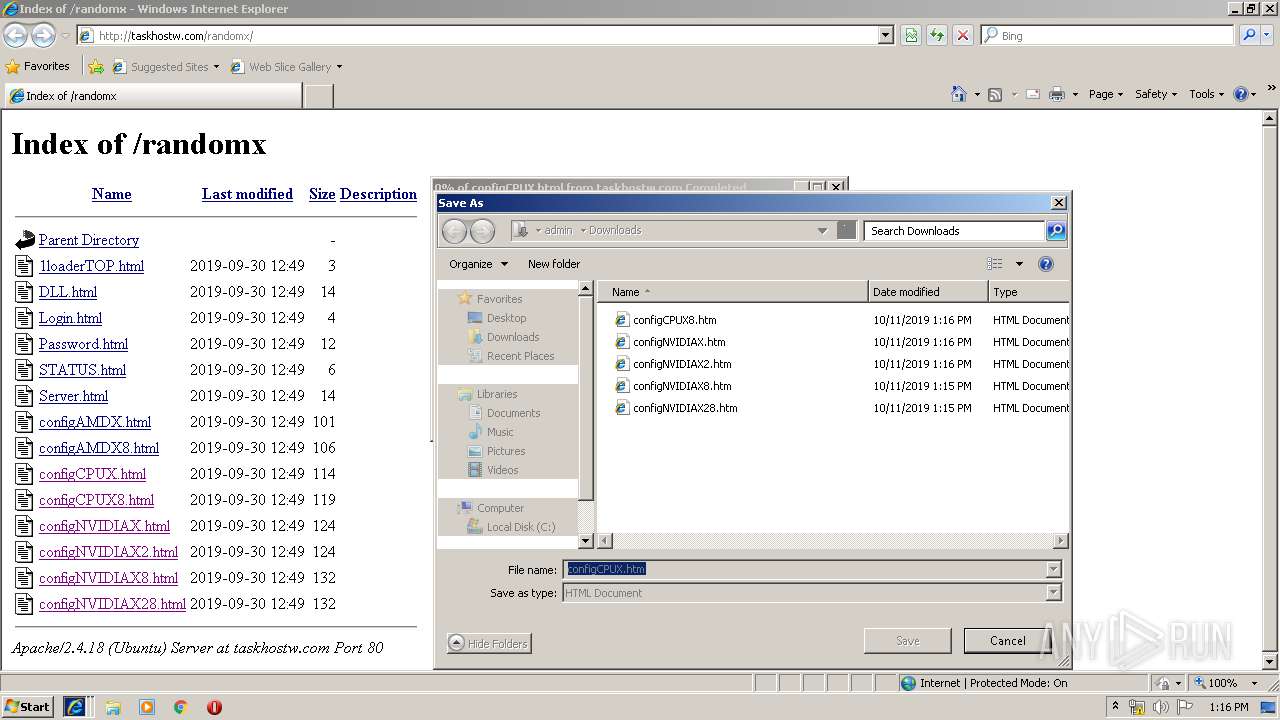Image resolution: width=1280 pixels, height=720 pixels.
Task: Open the zoom level 100% dropdown
Action: pos(1253,683)
